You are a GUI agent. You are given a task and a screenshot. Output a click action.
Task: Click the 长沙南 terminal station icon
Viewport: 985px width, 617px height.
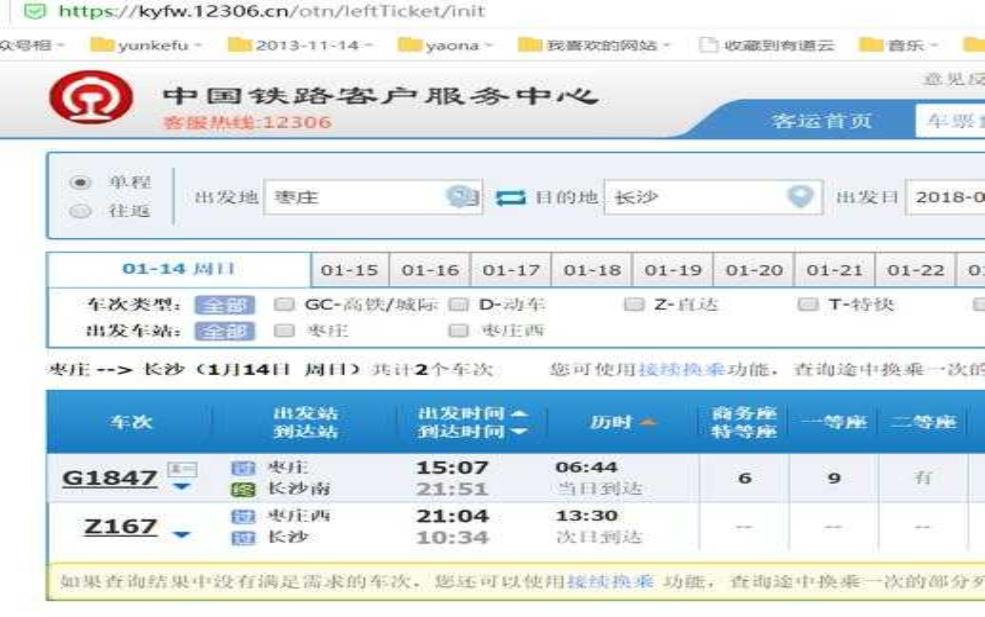(x=239, y=489)
